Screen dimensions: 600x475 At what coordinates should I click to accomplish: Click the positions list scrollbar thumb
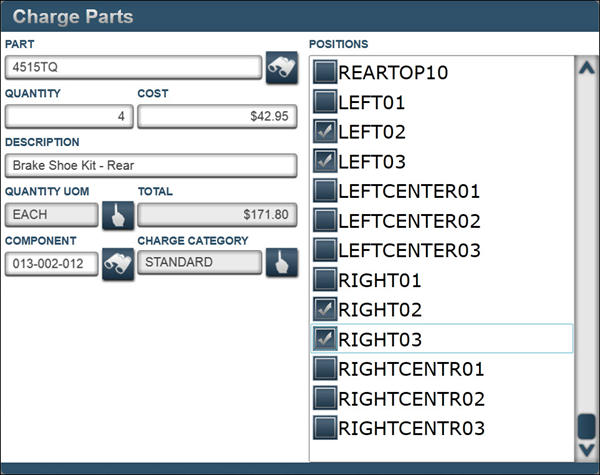[587, 424]
